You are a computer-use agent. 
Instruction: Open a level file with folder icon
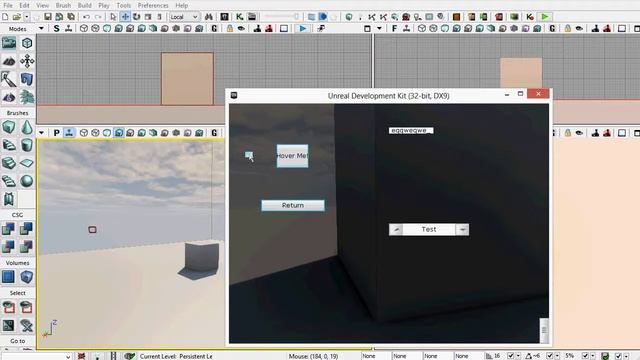point(16,17)
